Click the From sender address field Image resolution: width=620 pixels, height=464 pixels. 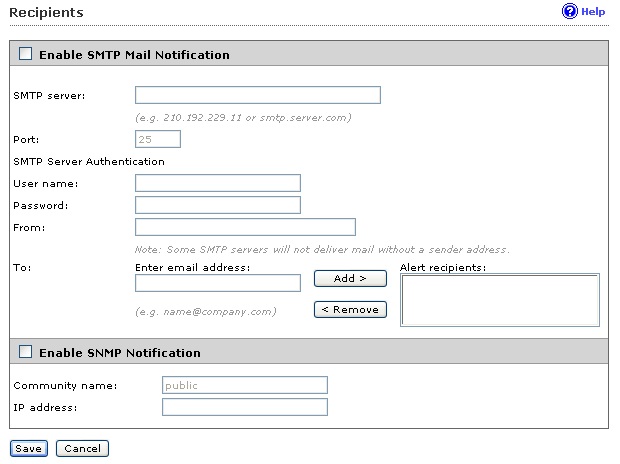coord(245,227)
